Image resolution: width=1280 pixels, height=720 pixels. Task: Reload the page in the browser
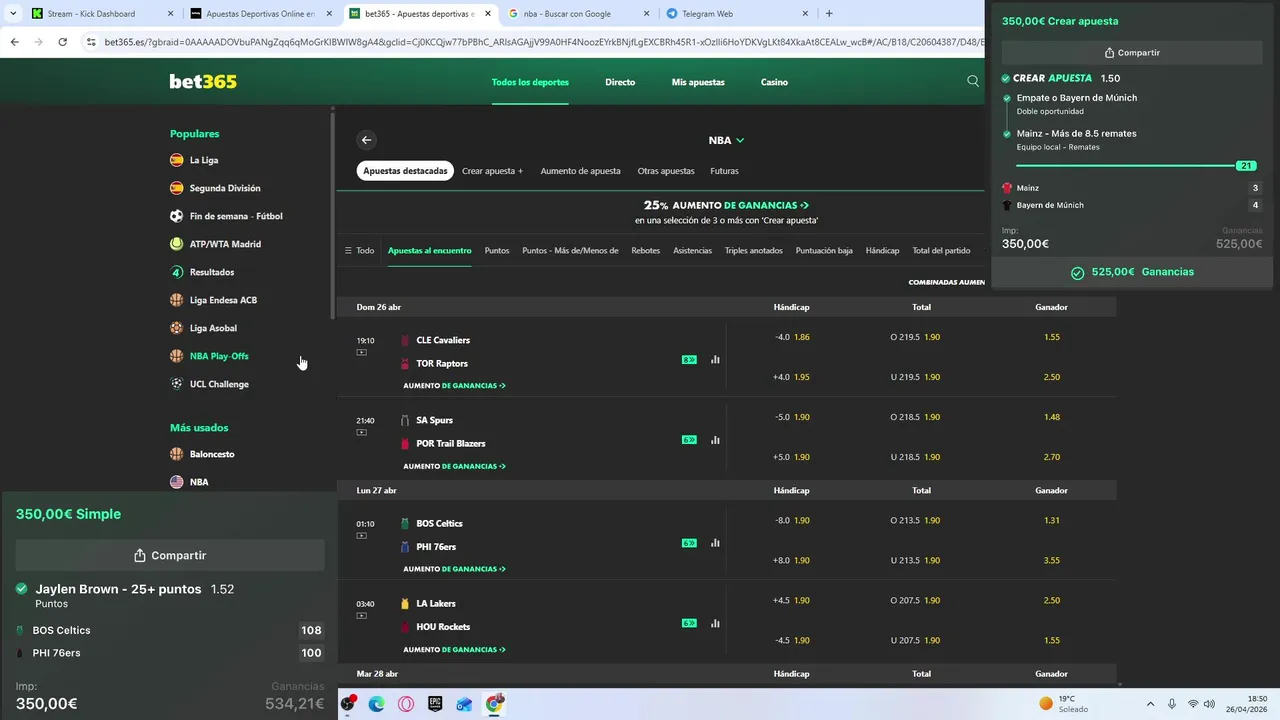tap(62, 42)
